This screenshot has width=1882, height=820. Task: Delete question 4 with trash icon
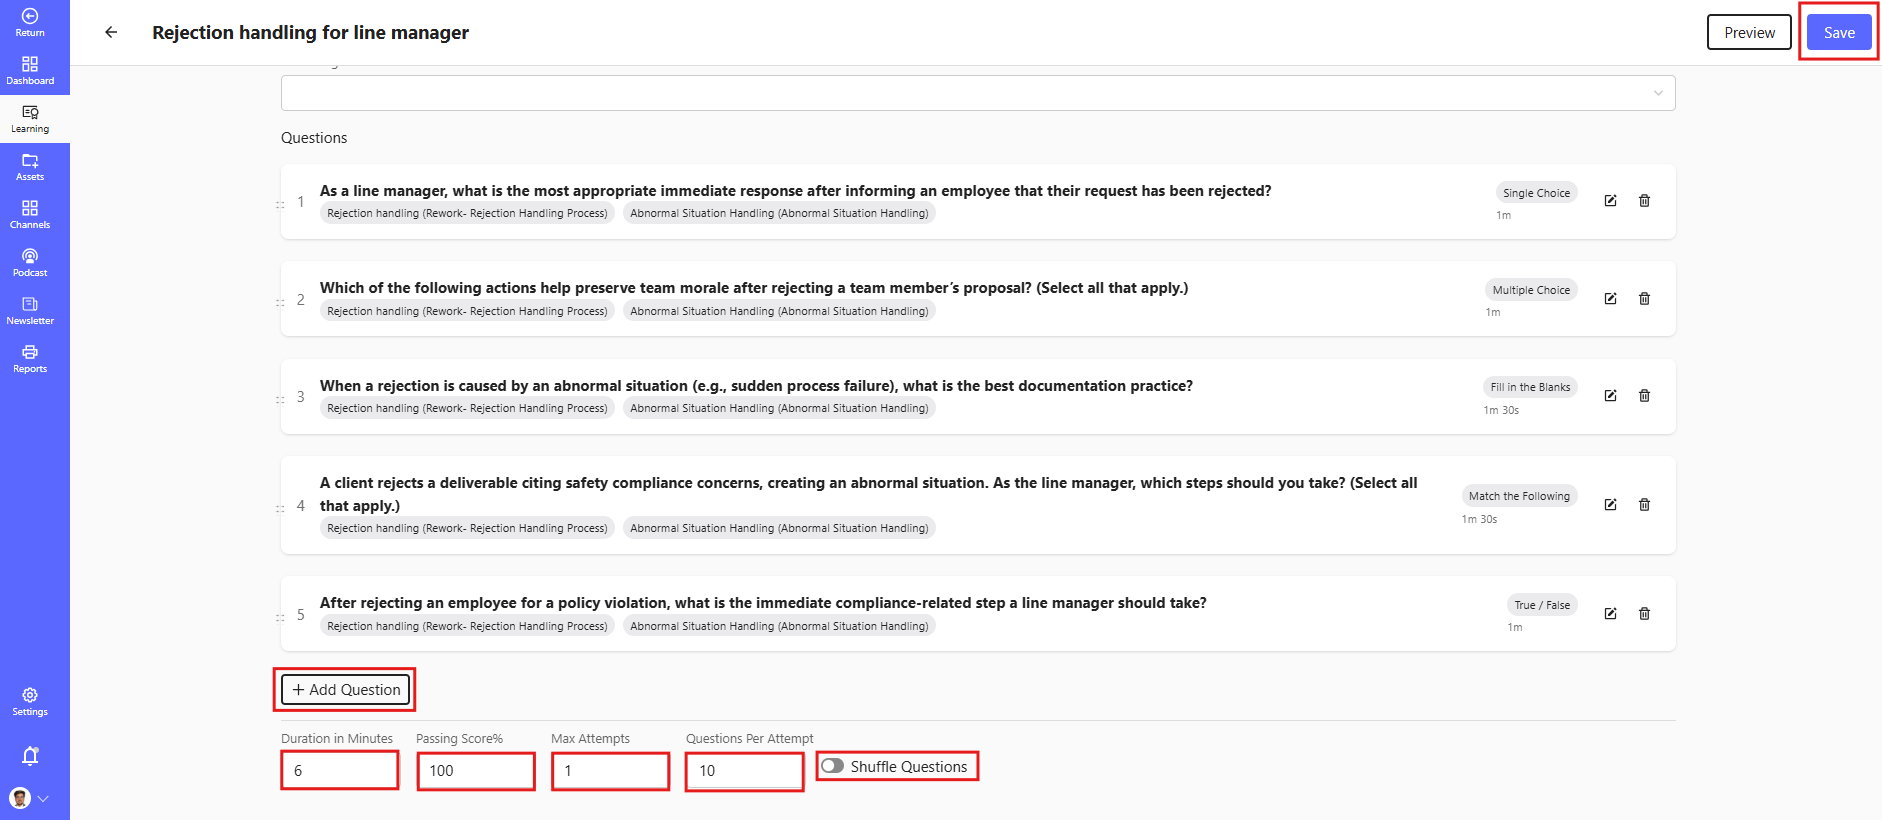coord(1644,505)
